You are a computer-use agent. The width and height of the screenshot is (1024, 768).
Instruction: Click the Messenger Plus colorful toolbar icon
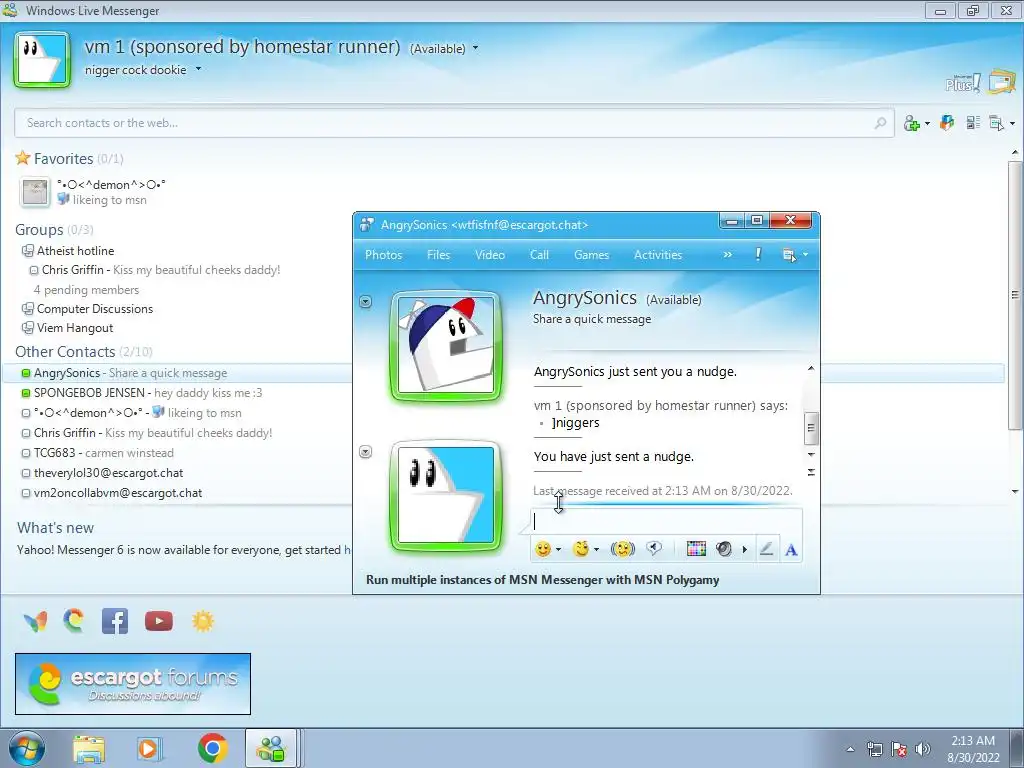click(x=947, y=122)
